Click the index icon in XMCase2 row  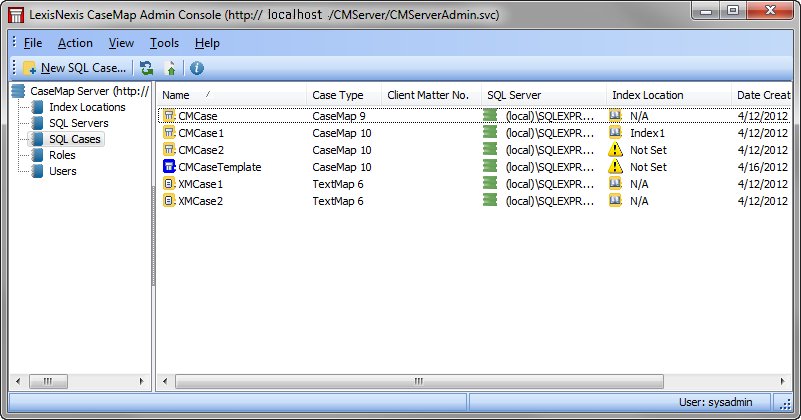616,200
